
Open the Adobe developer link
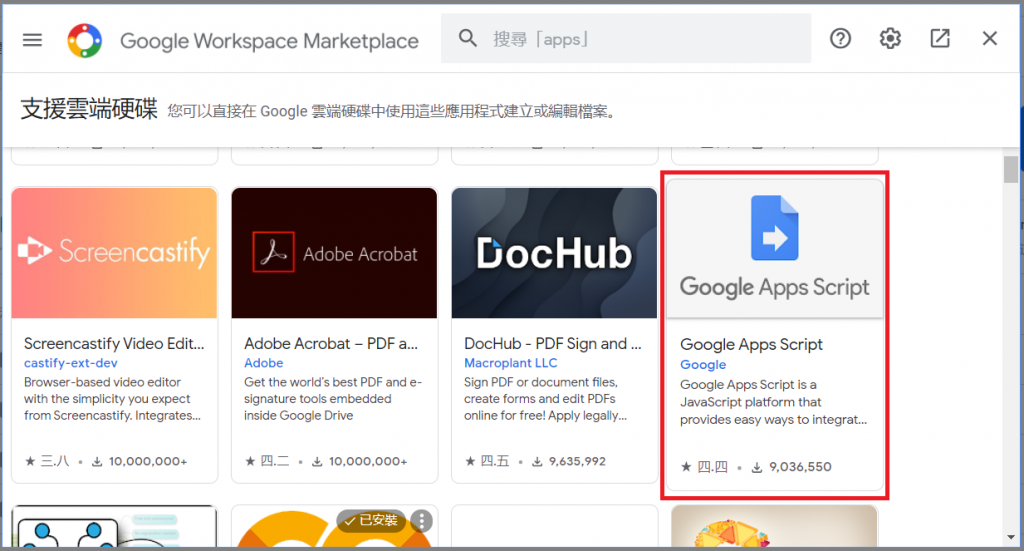point(264,363)
